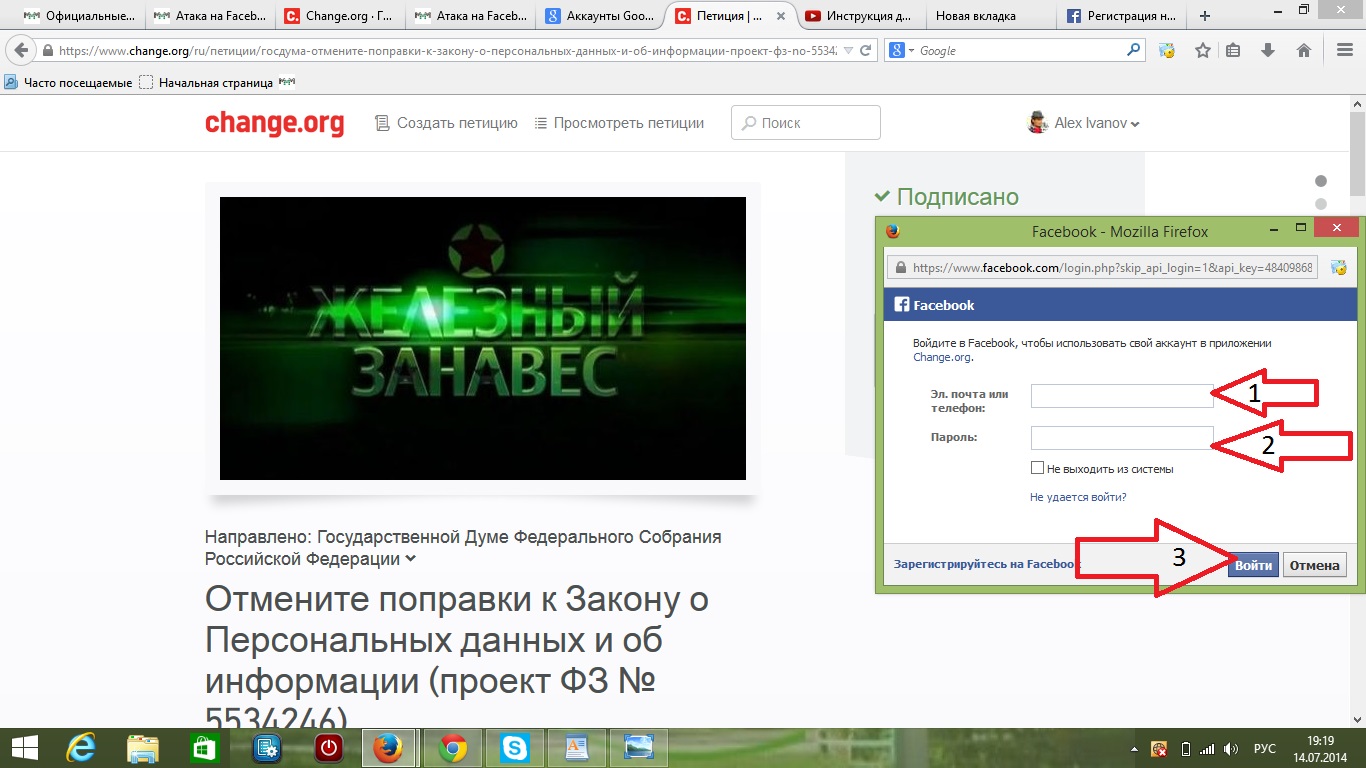Image resolution: width=1366 pixels, height=768 pixels.
Task: Click 'Создать петицию' link
Action: click(x=446, y=123)
